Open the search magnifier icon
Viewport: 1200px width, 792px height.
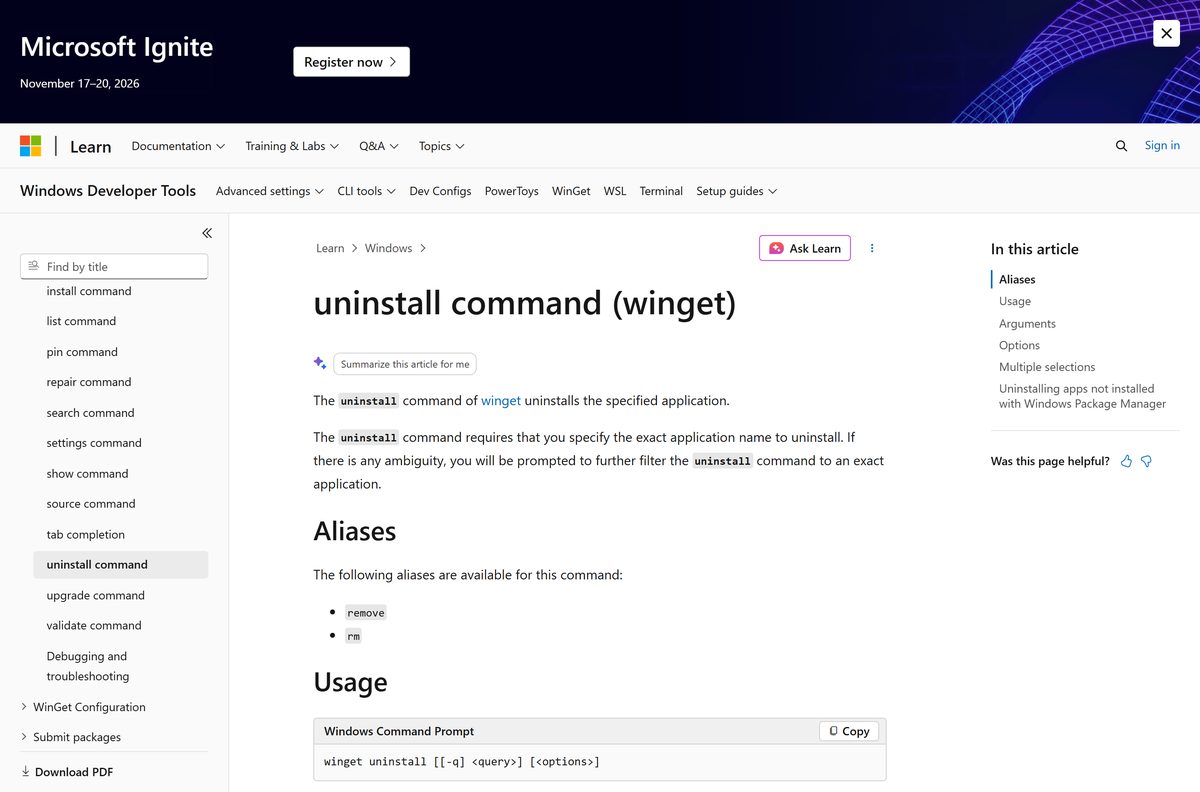pos(1121,146)
